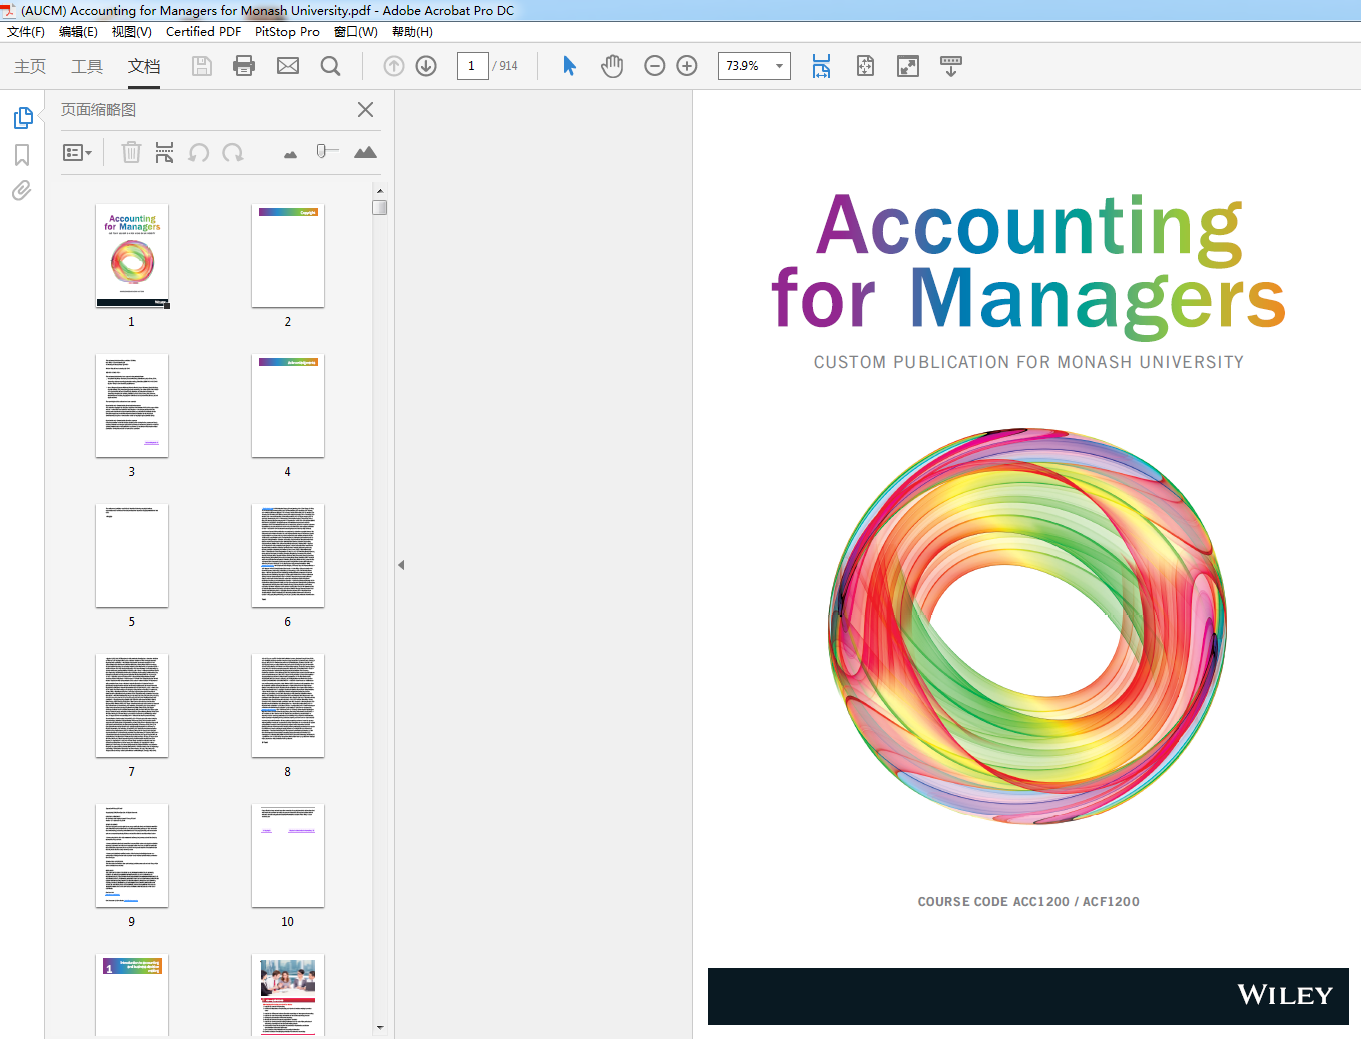
Task: Enlarge thumbnail size large mountain icon
Action: coord(365,152)
